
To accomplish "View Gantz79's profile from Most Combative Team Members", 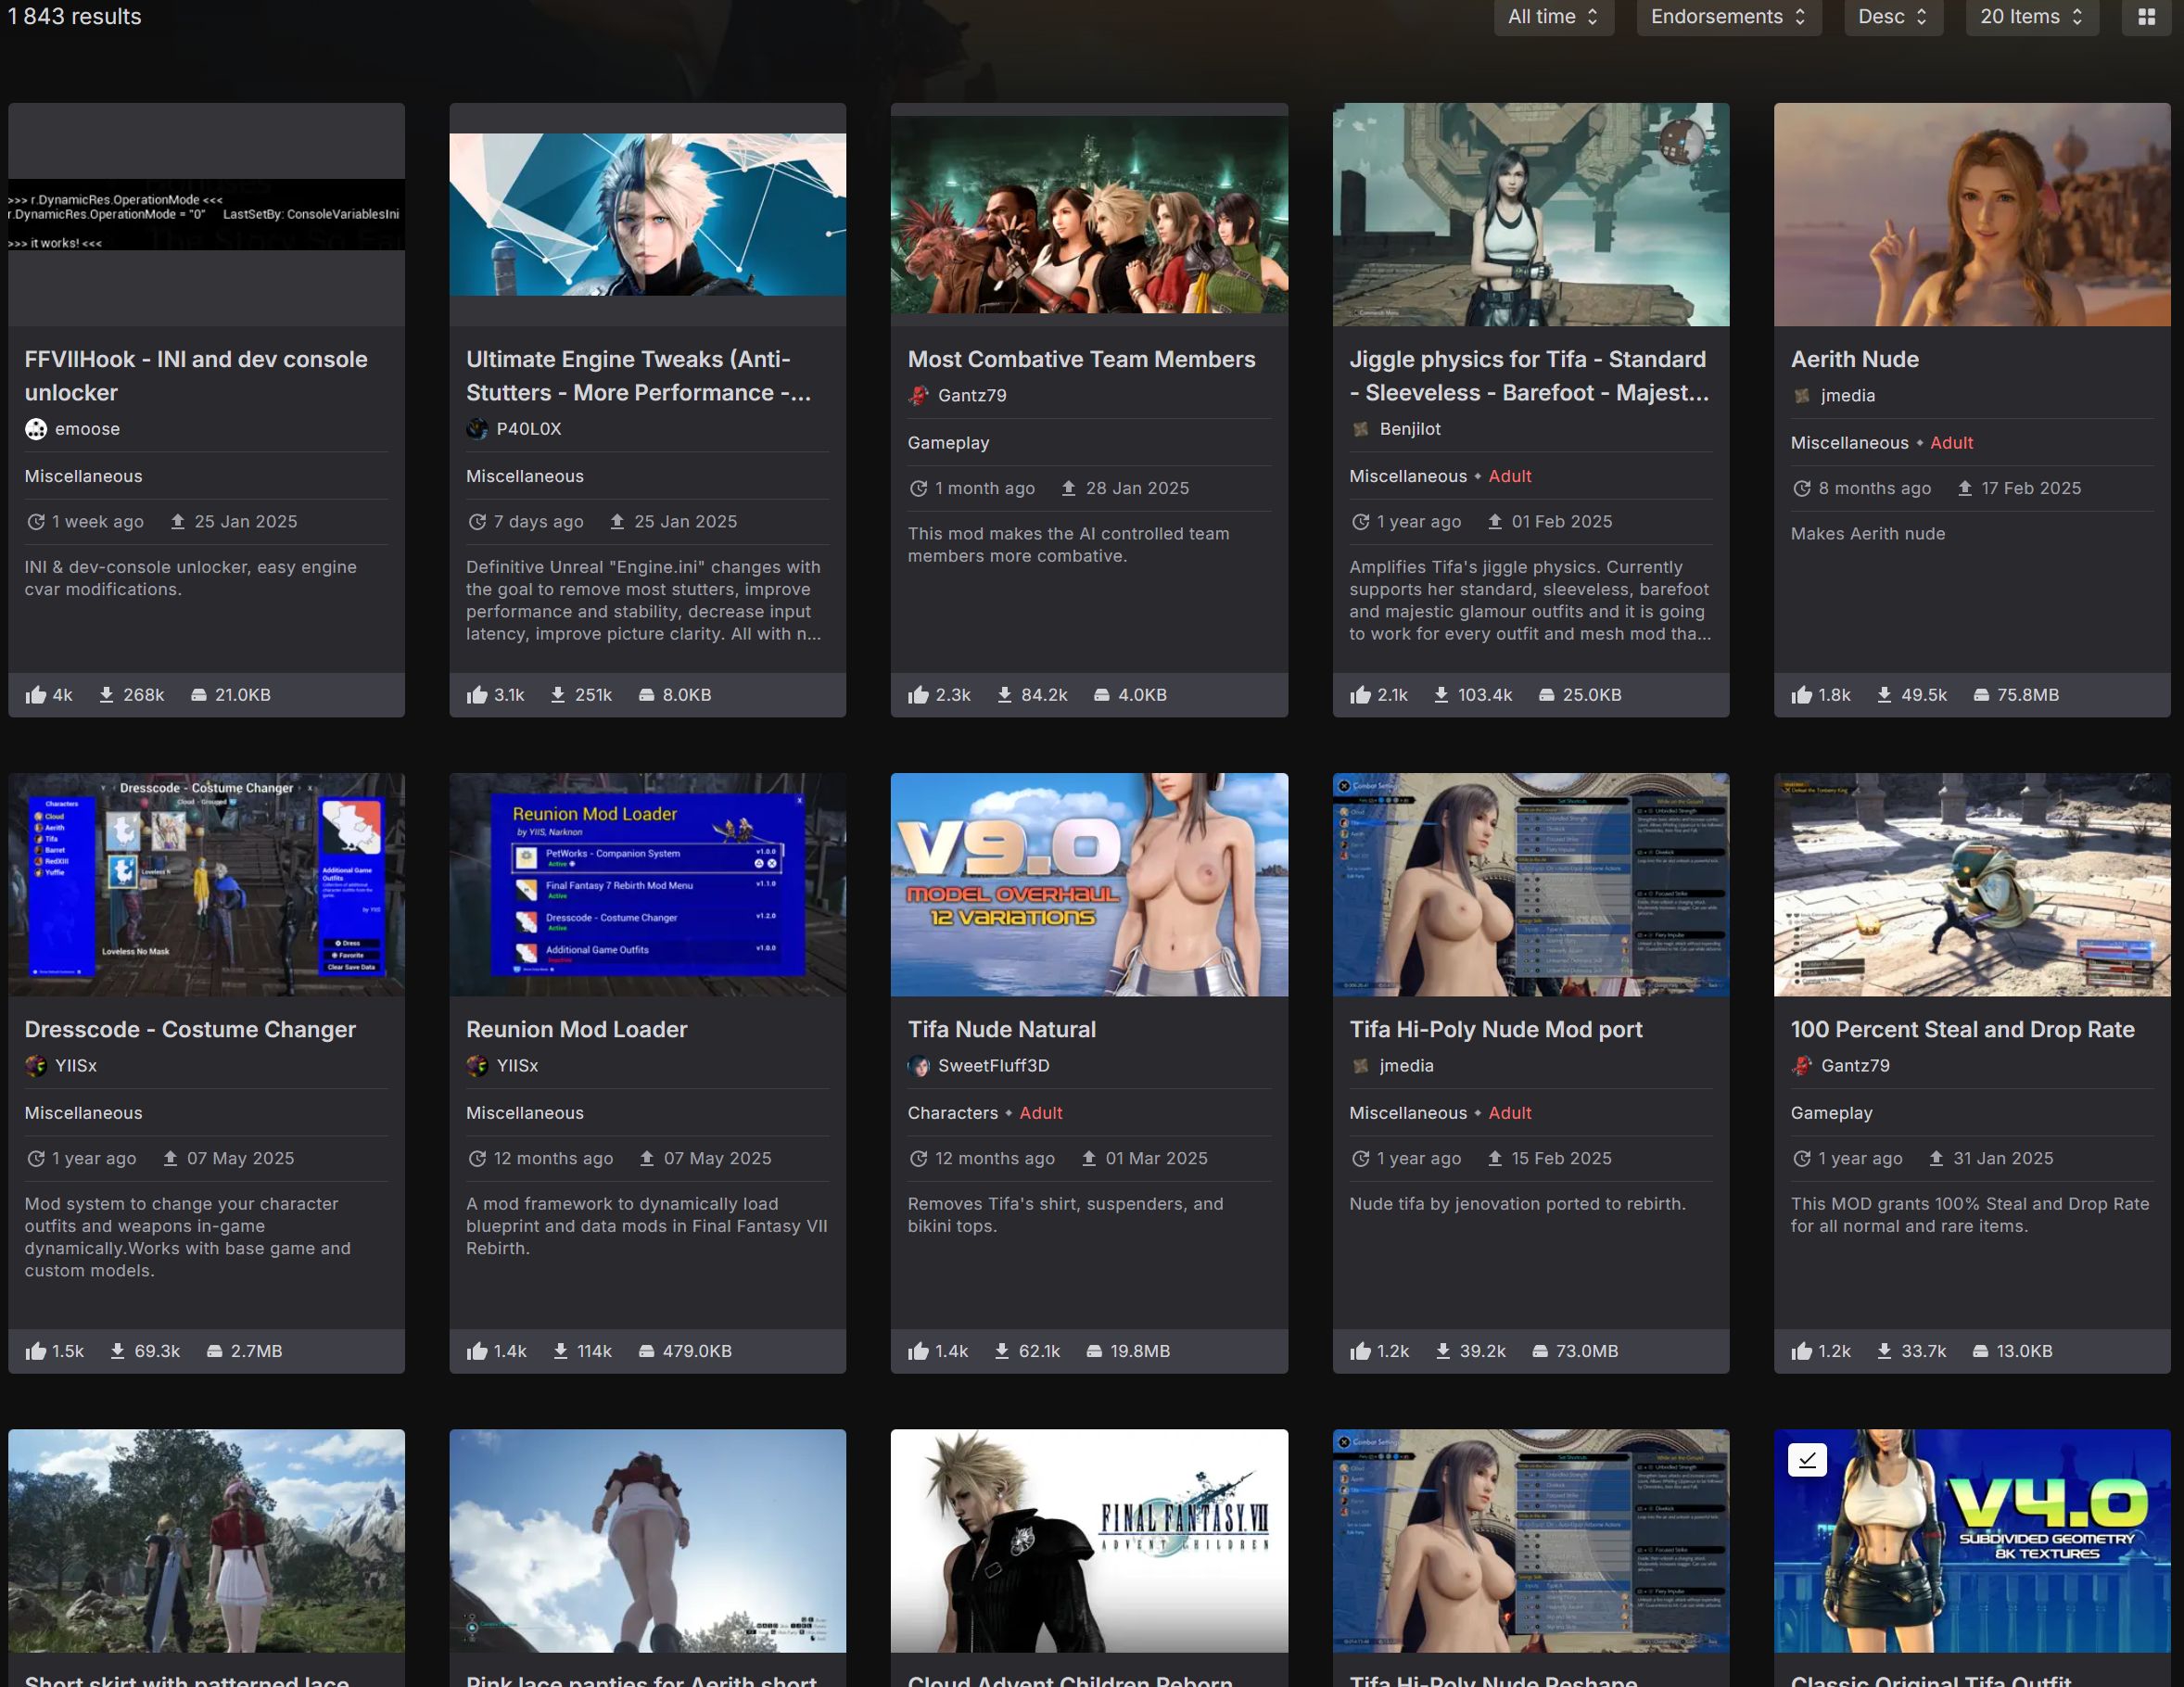I will tap(972, 396).
